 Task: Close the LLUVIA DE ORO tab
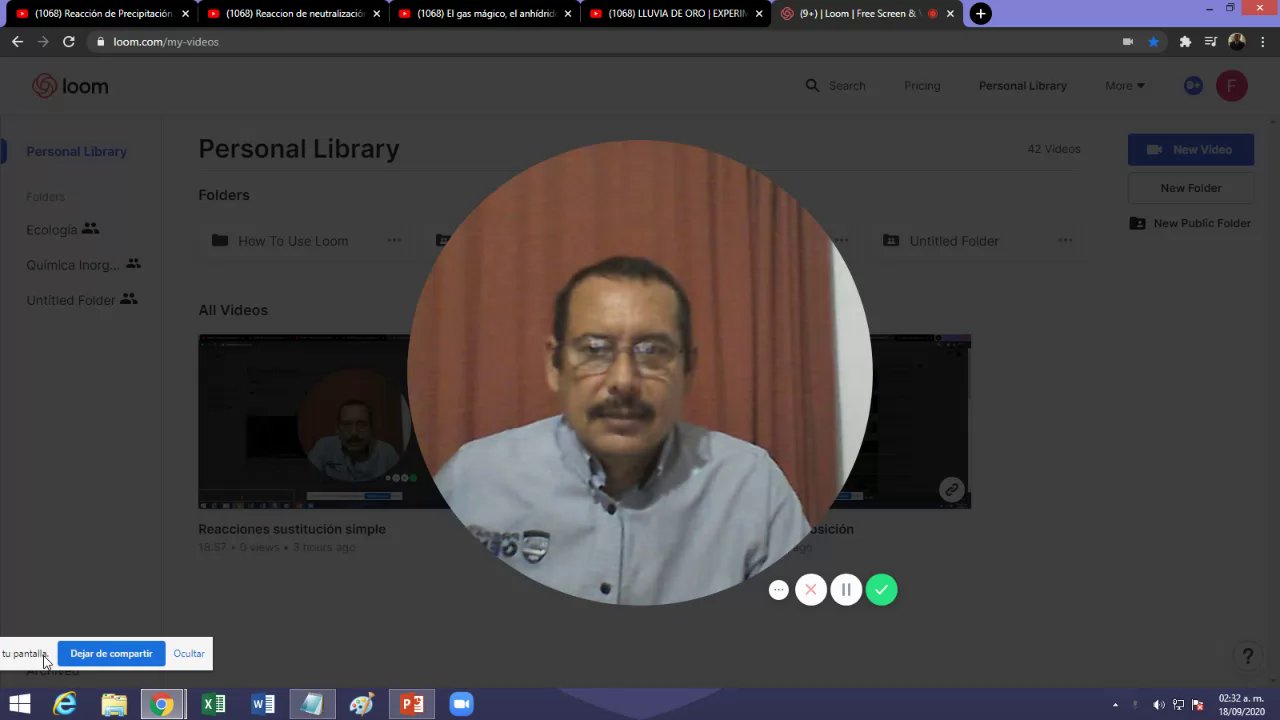click(759, 14)
